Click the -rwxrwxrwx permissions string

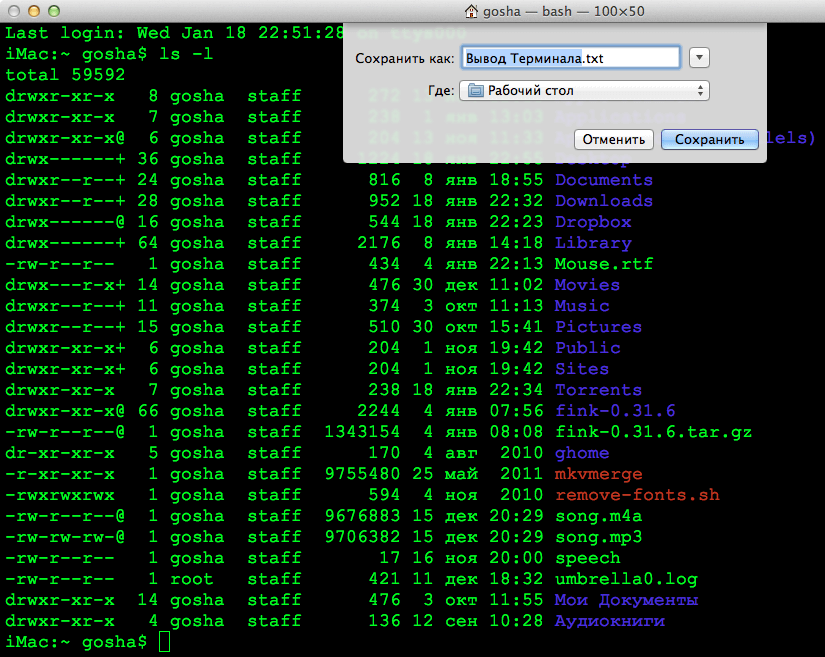60,495
